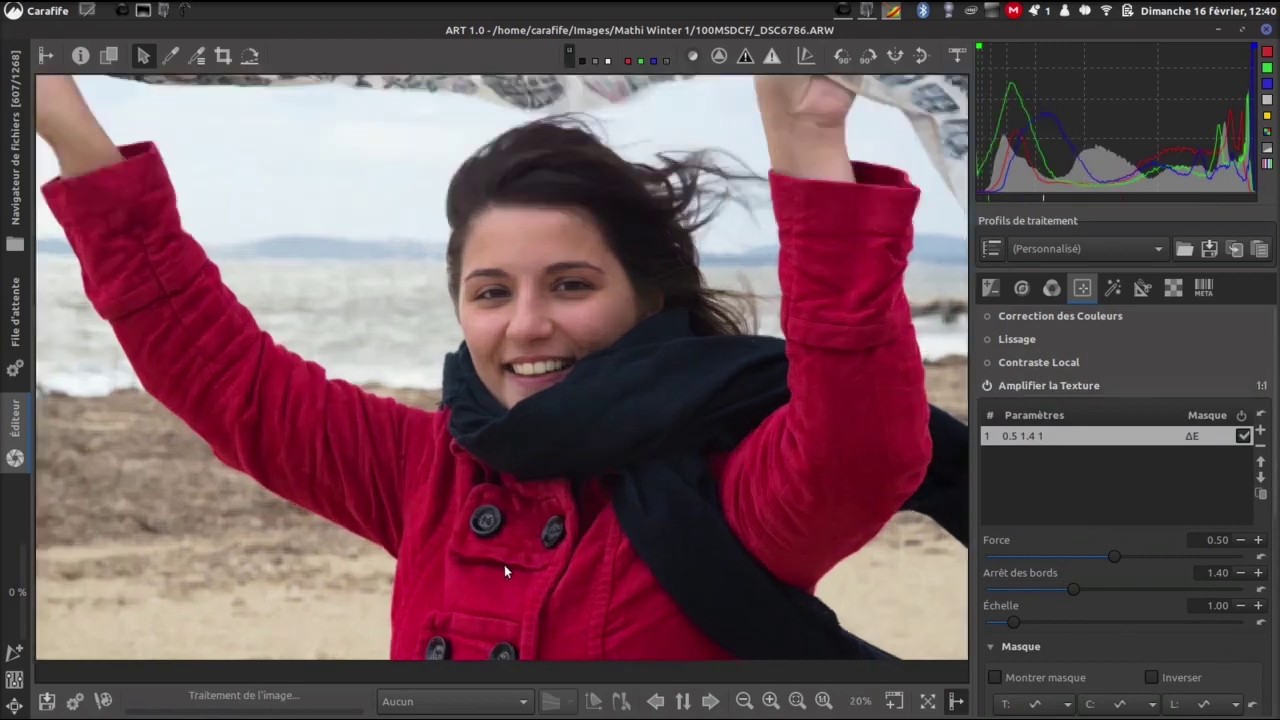The height and width of the screenshot is (720, 1280).
Task: Toggle Amplifier la Texture power button
Action: click(987, 386)
